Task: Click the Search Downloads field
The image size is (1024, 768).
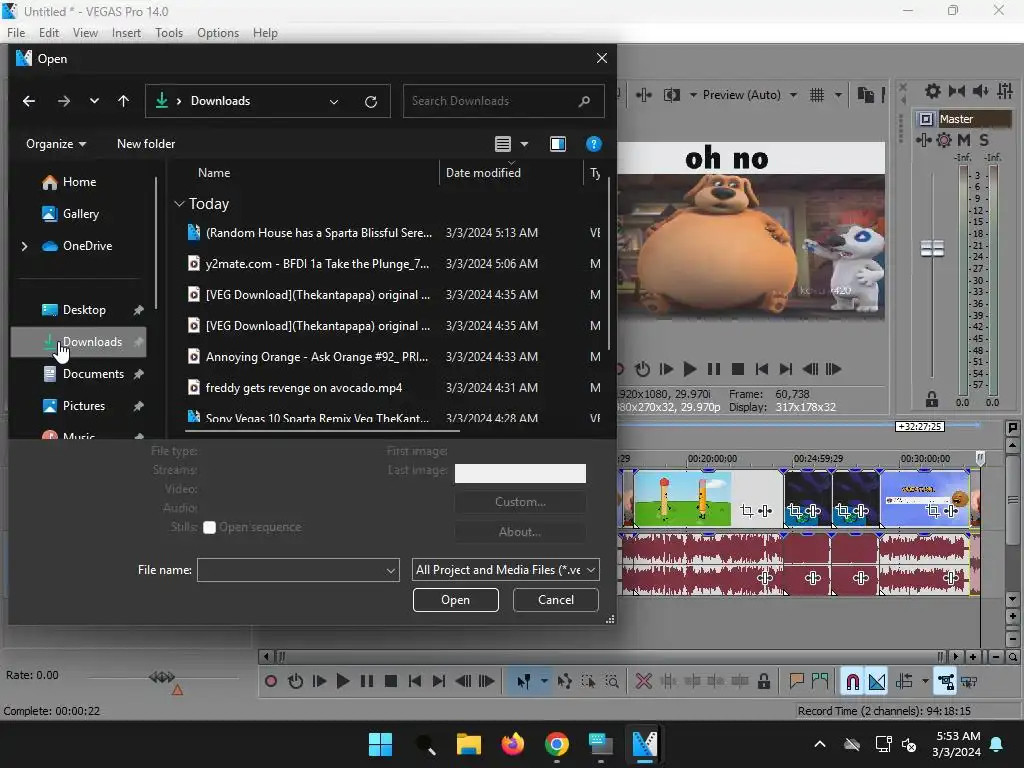Action: pyautogui.click(x=503, y=101)
